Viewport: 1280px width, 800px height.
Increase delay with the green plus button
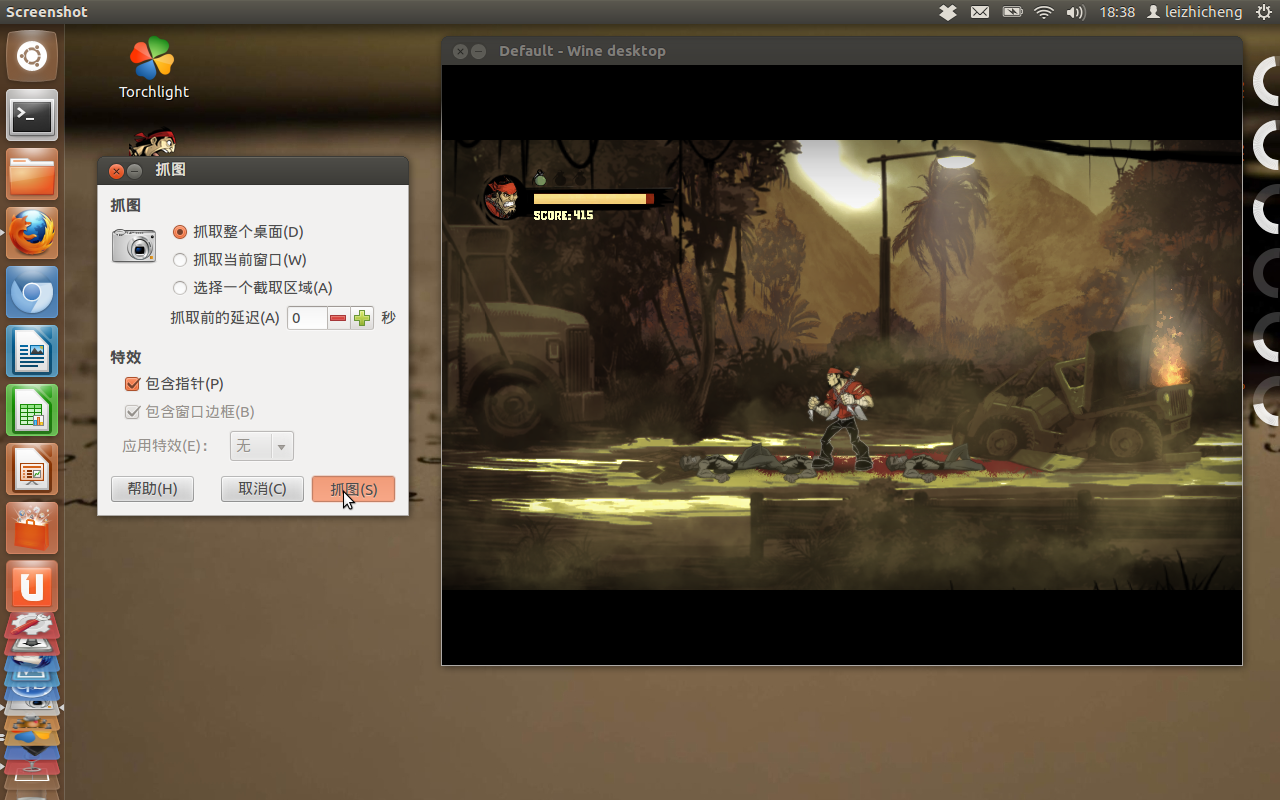[x=362, y=318]
